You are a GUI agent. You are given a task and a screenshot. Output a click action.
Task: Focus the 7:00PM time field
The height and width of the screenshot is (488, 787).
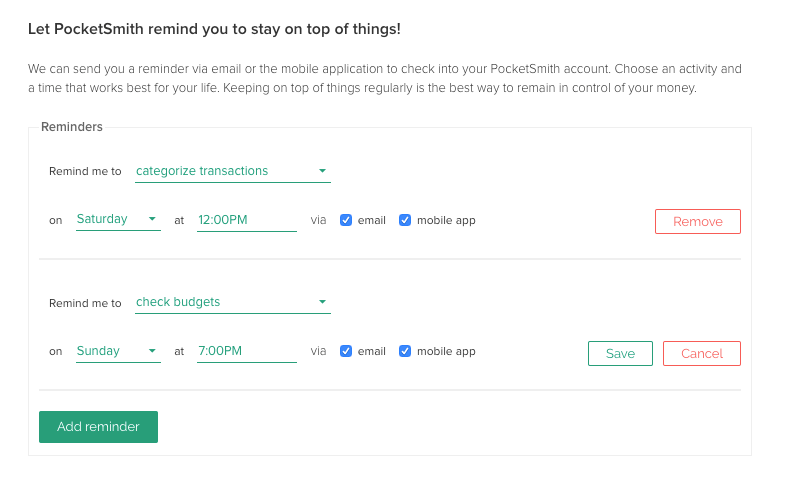coord(246,351)
